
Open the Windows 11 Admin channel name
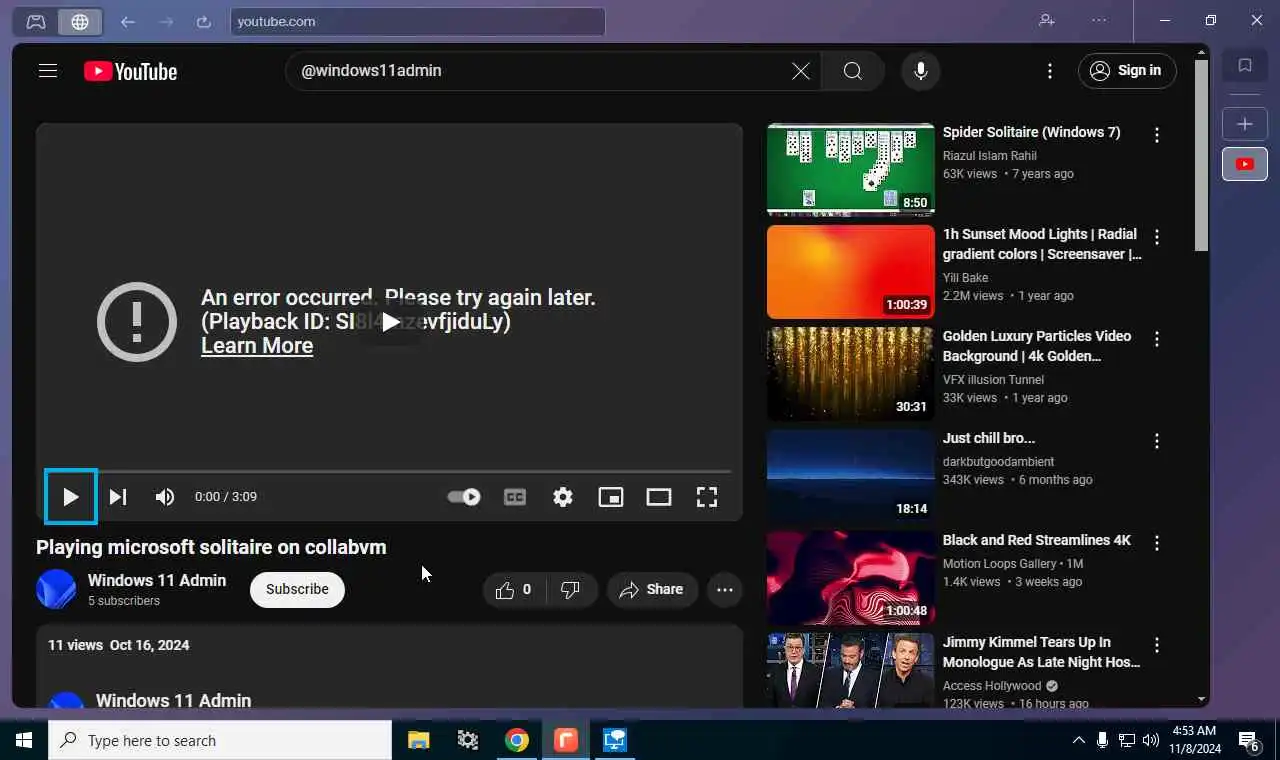tap(157, 580)
